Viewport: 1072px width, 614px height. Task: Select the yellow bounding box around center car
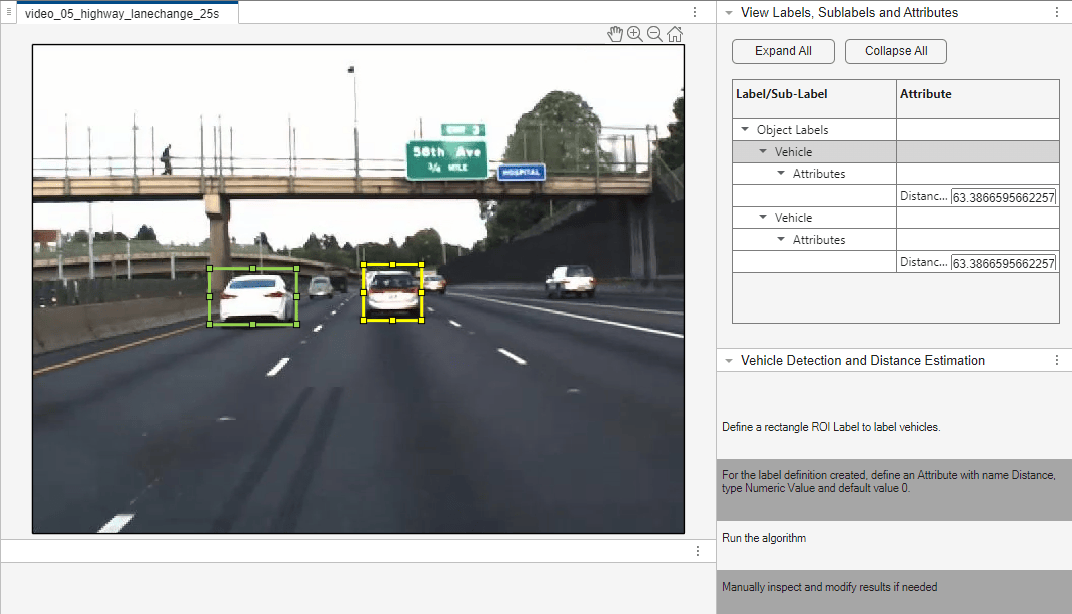point(392,293)
